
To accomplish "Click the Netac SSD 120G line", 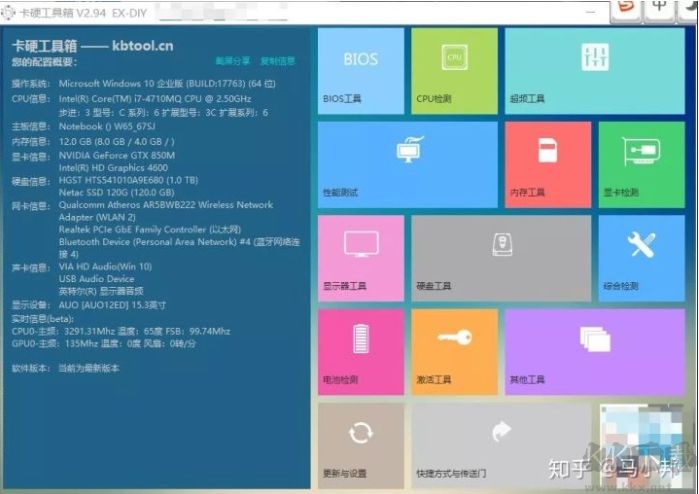I will tap(116, 193).
